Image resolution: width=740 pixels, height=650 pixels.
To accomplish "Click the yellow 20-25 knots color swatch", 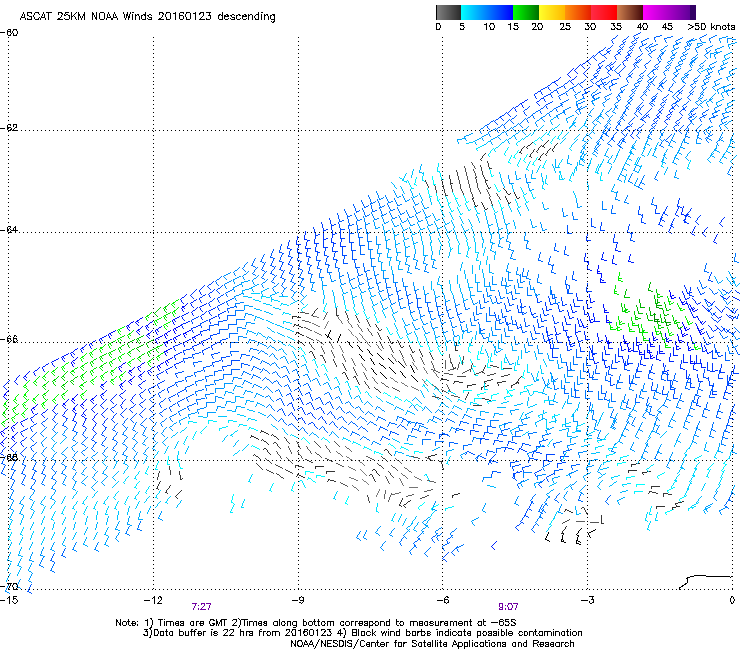I will (552, 12).
